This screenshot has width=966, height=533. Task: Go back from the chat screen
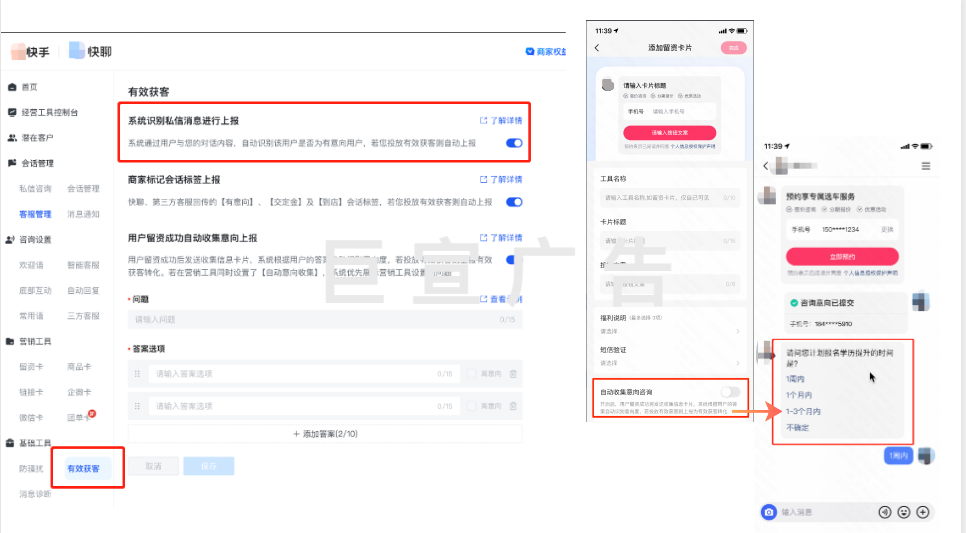tap(766, 166)
